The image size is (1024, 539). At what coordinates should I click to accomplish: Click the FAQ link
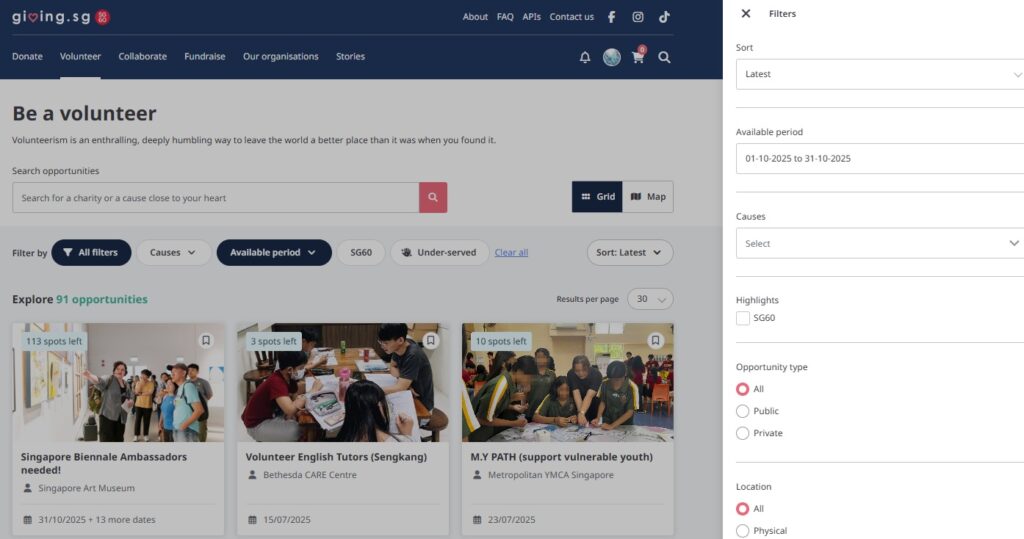point(505,17)
